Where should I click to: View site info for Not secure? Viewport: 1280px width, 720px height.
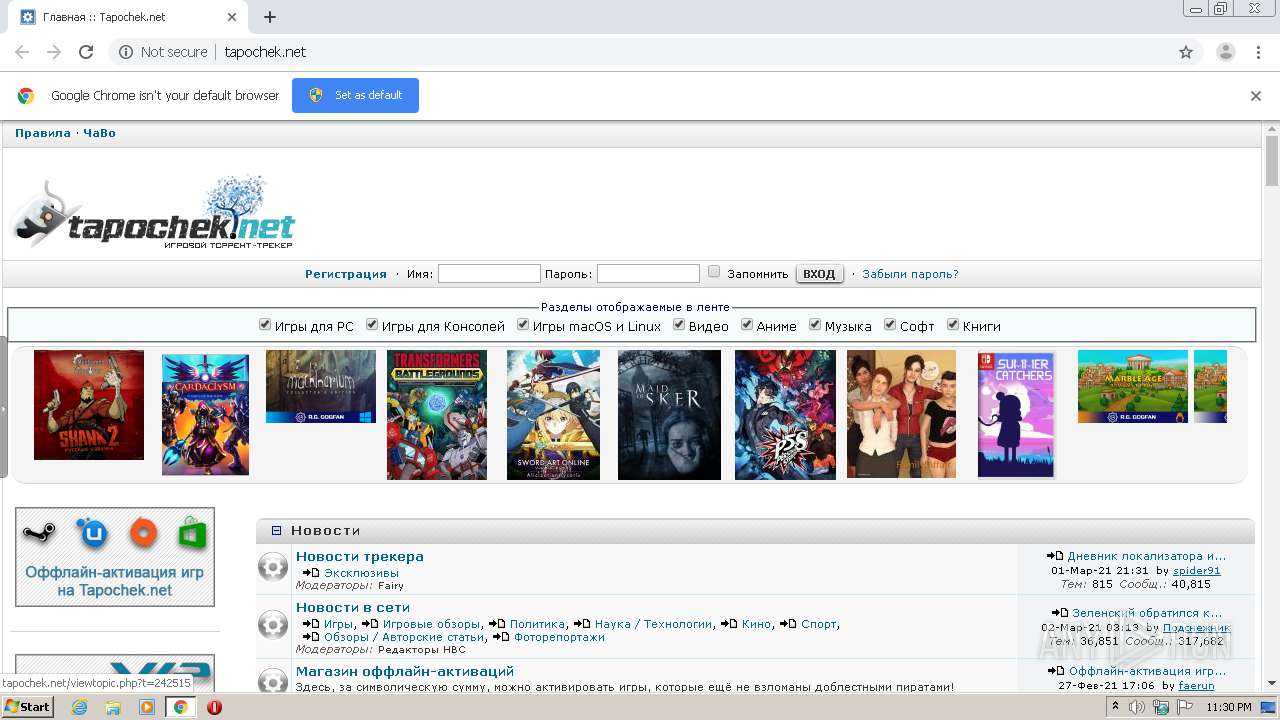pyautogui.click(x=163, y=52)
